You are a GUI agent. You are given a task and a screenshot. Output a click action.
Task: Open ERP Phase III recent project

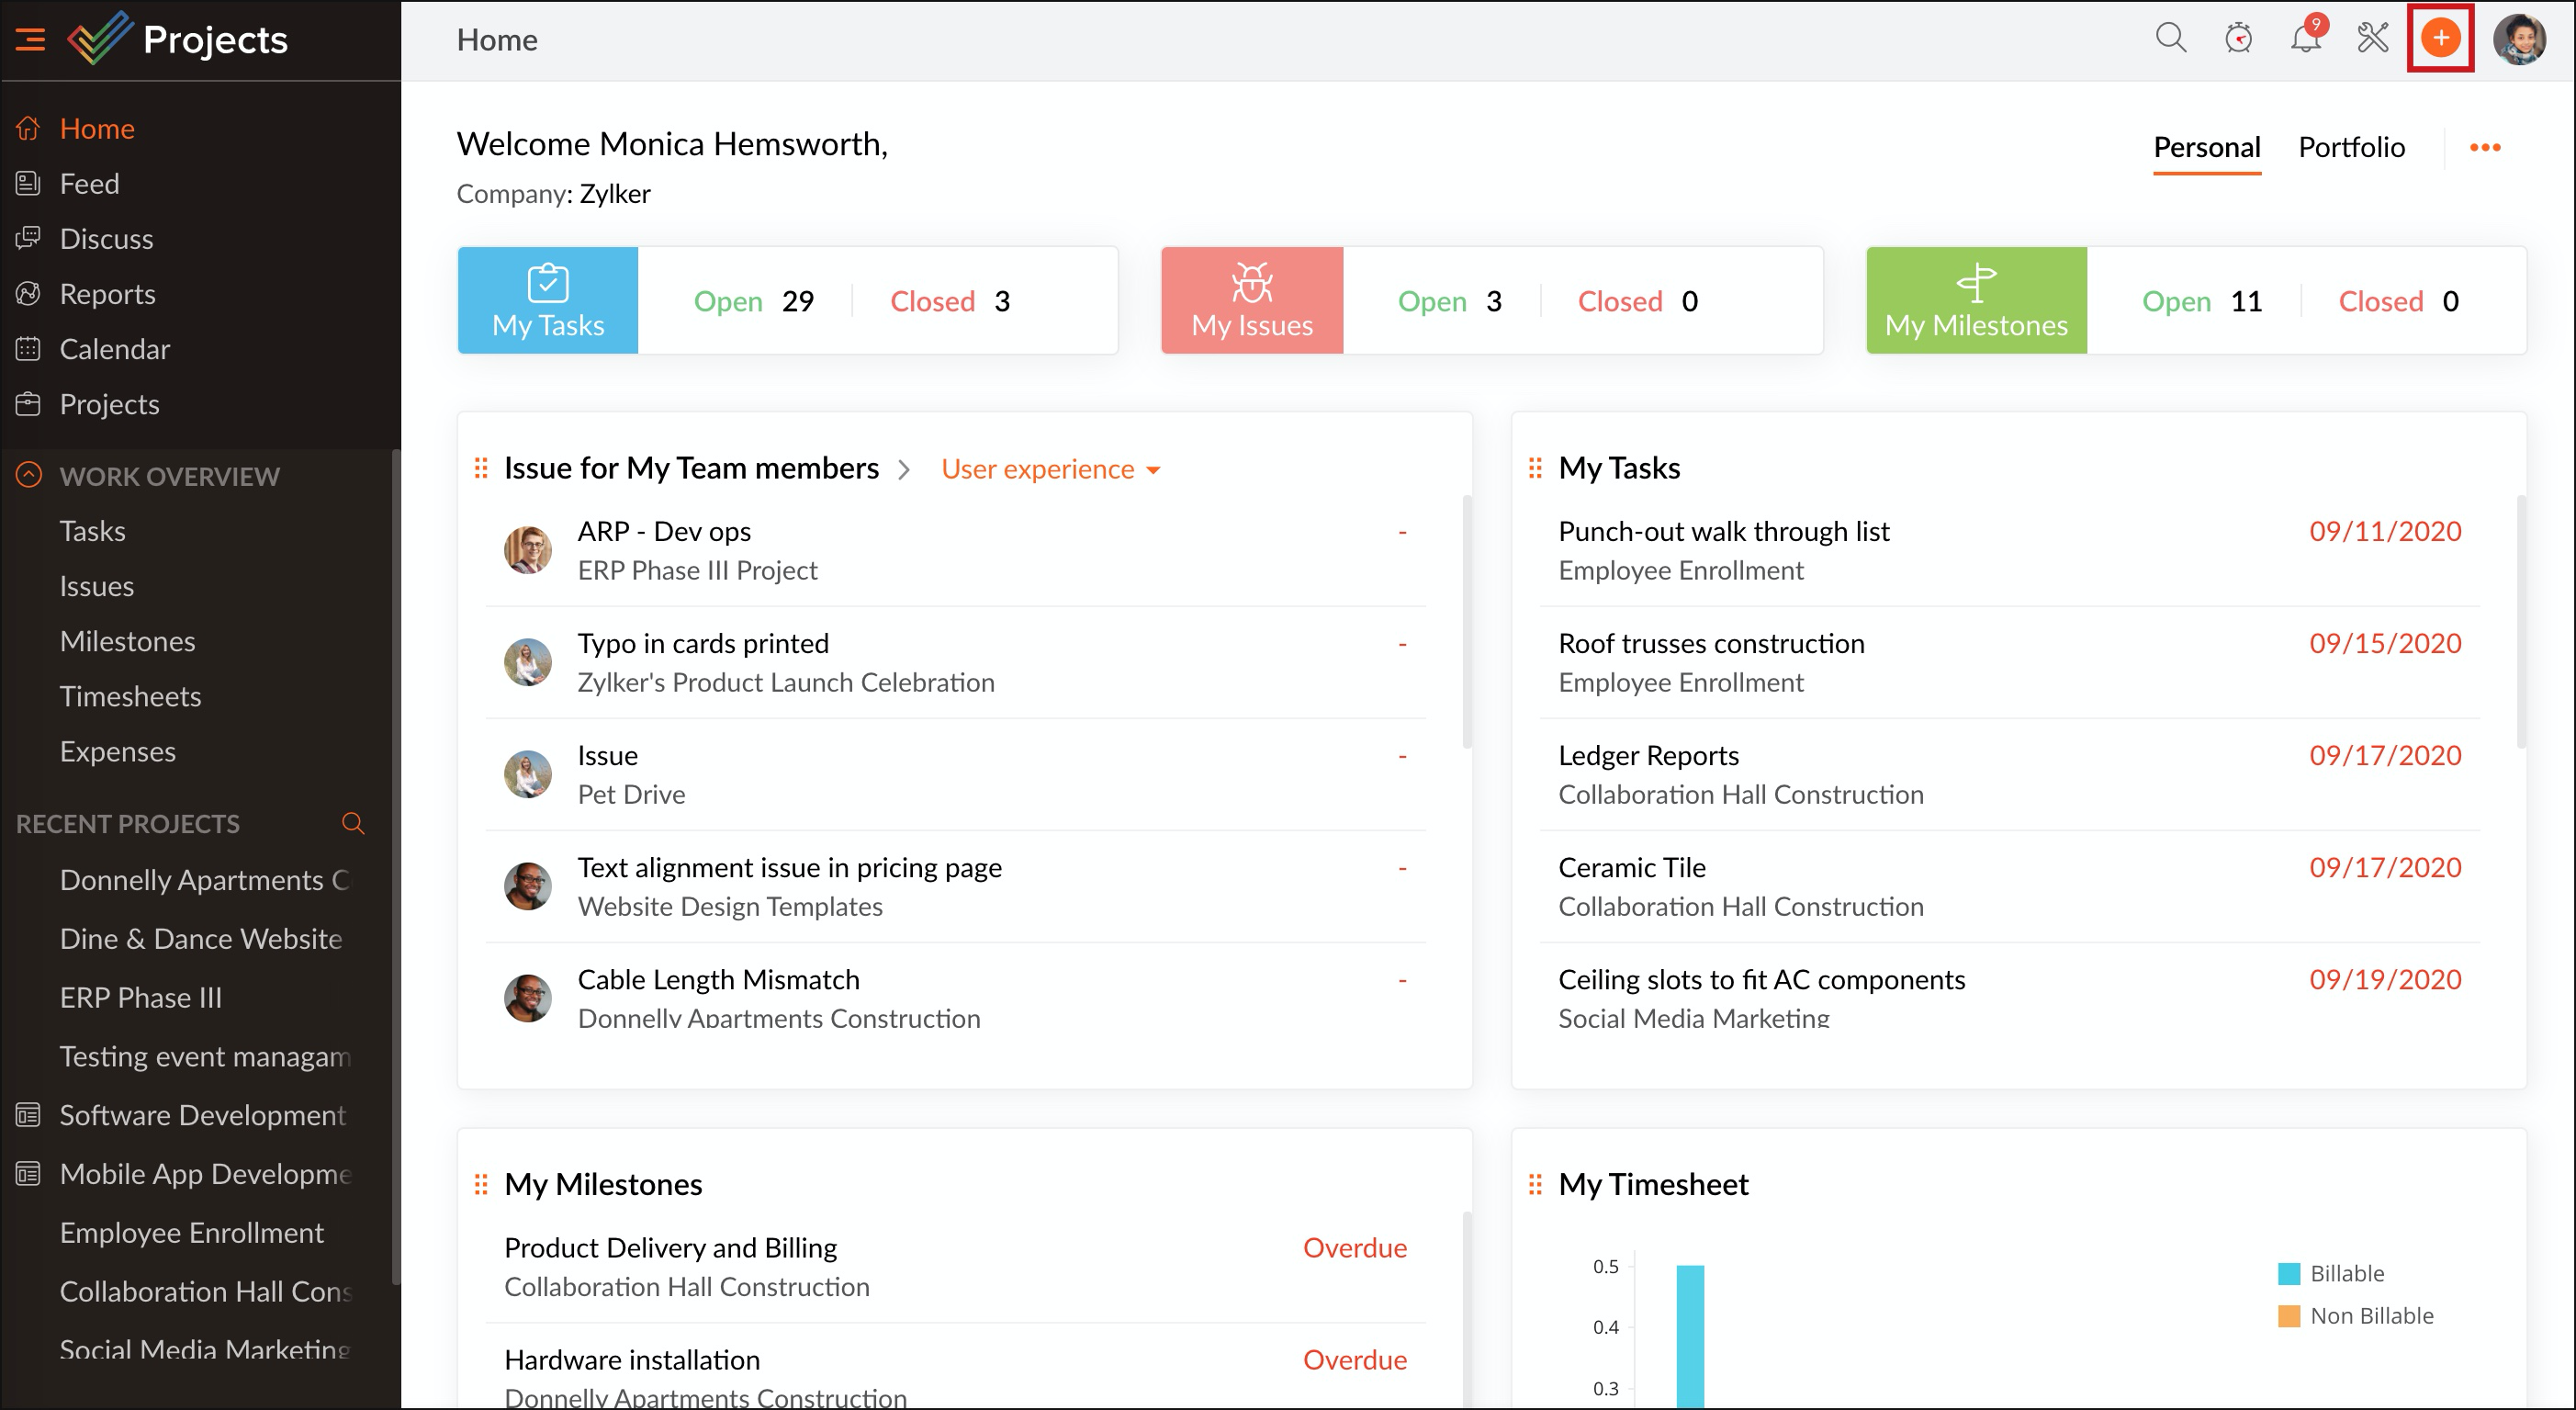tap(141, 998)
